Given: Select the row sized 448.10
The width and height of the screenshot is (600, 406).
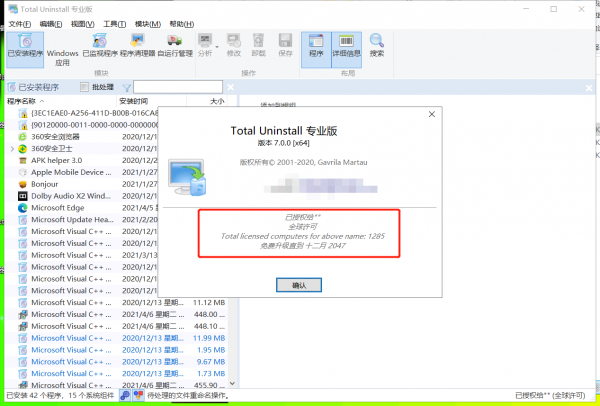Looking at the screenshot, I should point(116,326).
